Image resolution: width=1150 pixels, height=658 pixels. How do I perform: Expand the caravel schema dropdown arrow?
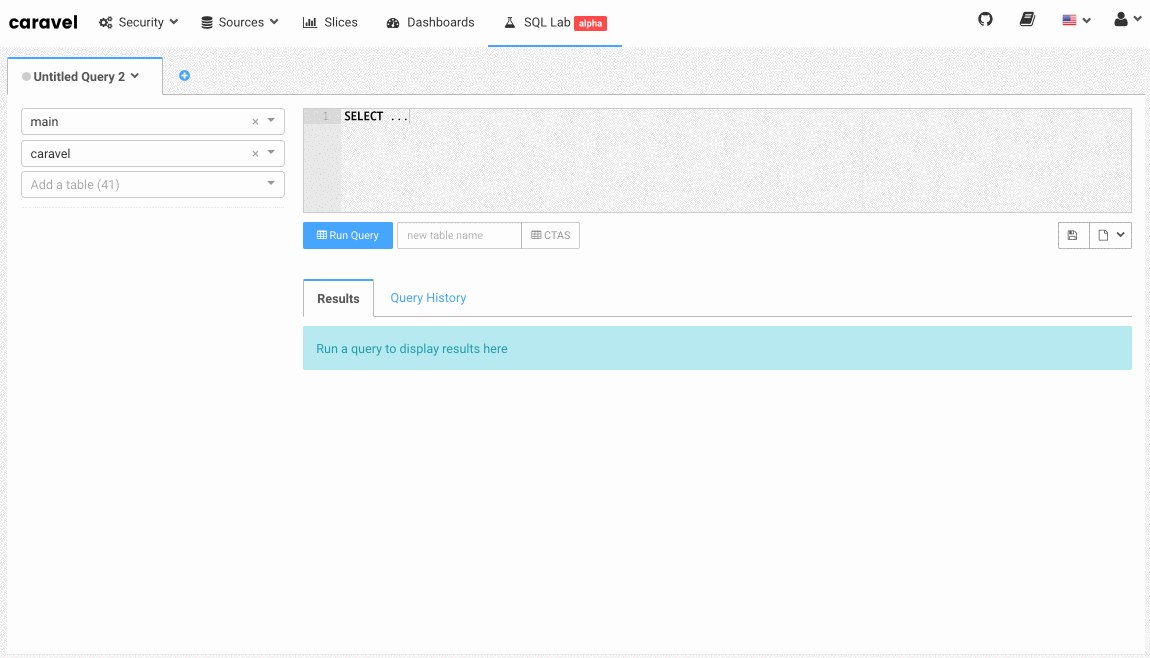tap(271, 153)
